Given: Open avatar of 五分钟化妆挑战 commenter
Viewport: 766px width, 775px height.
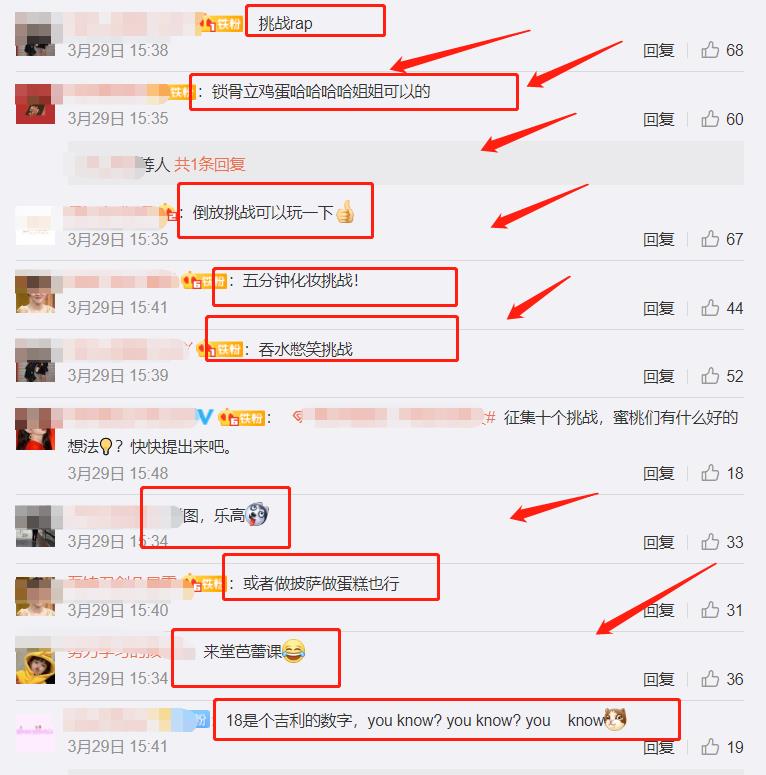Looking at the screenshot, I should (35, 292).
